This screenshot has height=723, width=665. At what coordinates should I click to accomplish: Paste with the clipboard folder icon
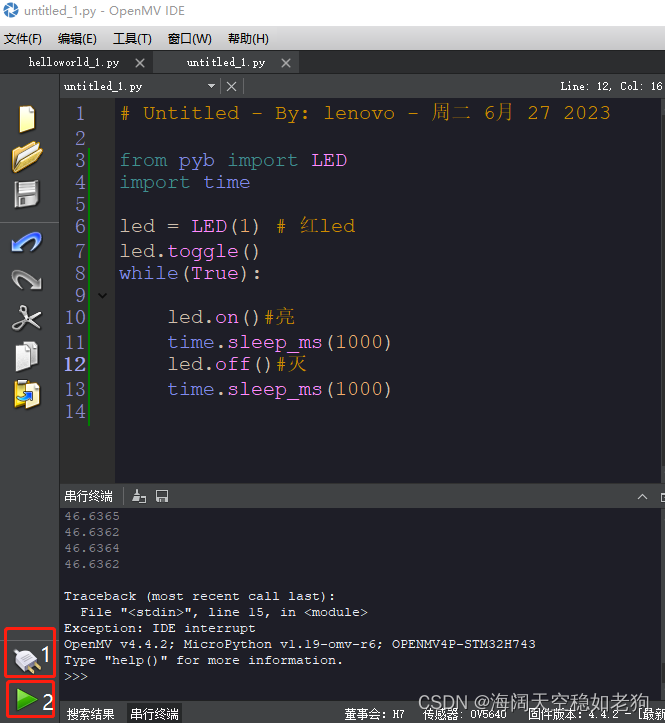pos(27,395)
